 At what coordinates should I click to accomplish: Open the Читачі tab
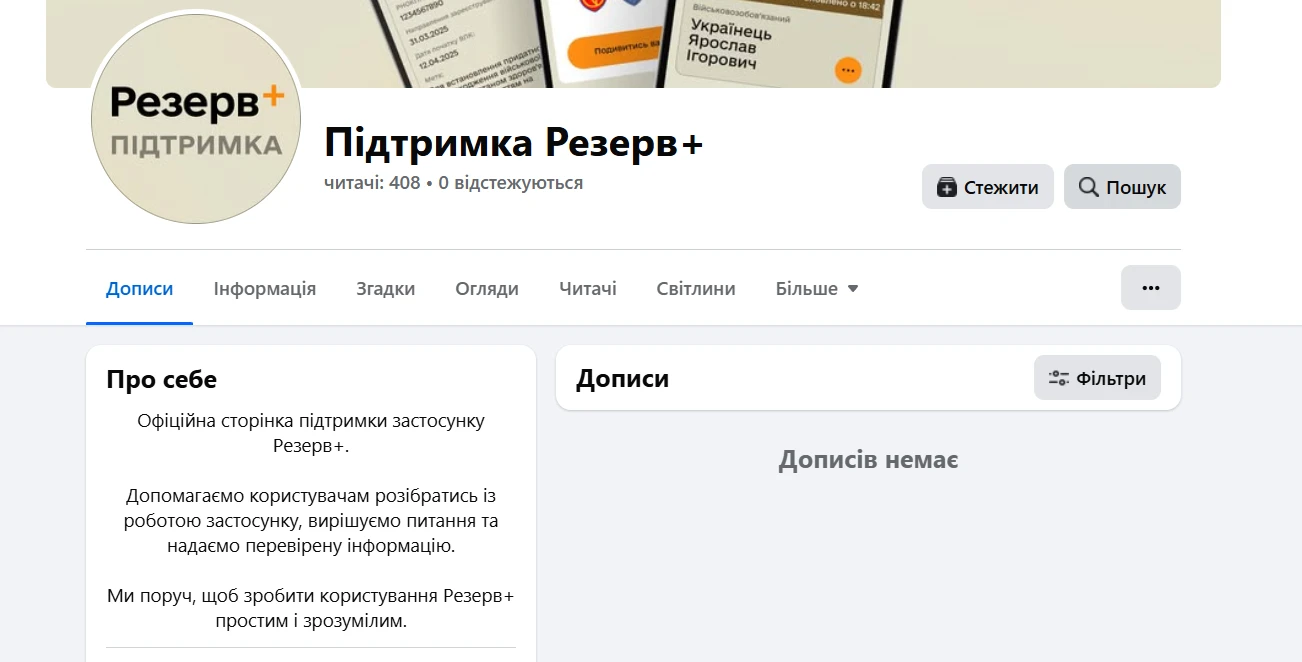pyautogui.click(x=588, y=289)
